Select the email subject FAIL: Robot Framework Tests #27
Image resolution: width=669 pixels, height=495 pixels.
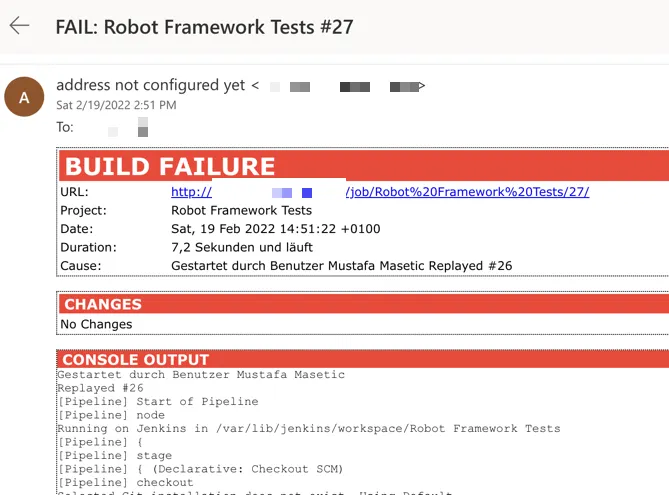click(204, 27)
